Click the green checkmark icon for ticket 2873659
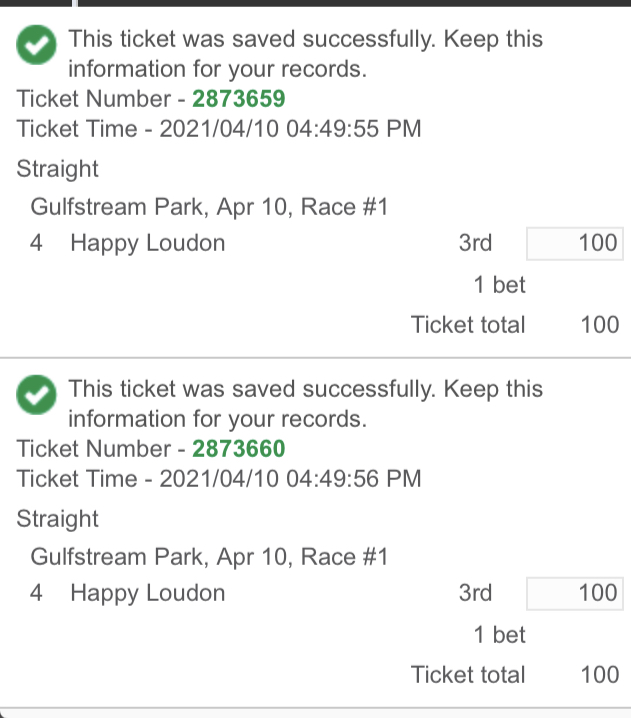The image size is (631, 718). 36,44
